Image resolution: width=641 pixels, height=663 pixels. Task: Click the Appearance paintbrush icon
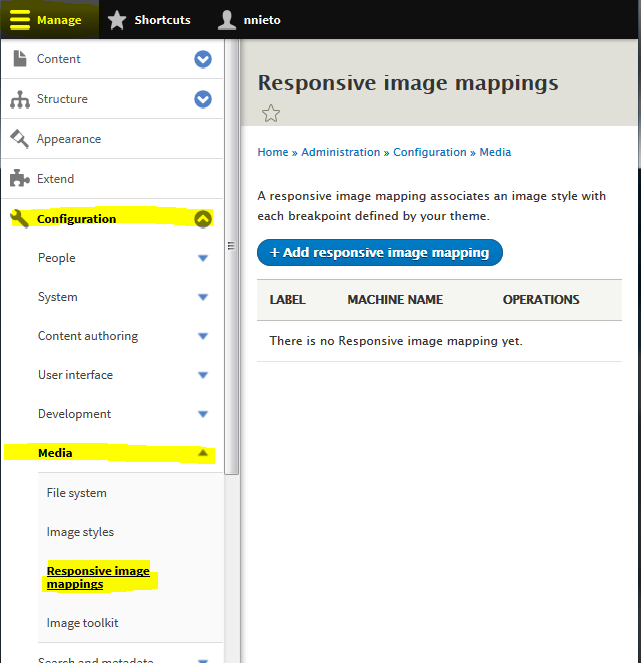click(19, 139)
